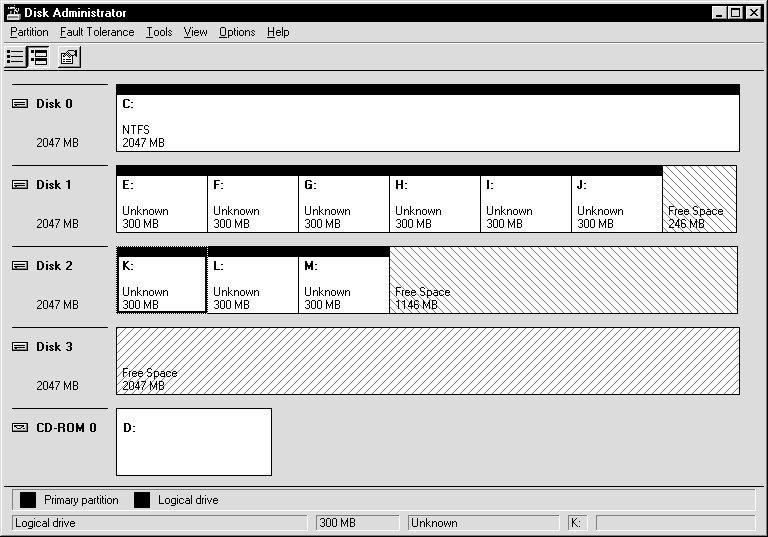The height and width of the screenshot is (537, 768).
Task: Open the View menu
Action: (x=195, y=32)
